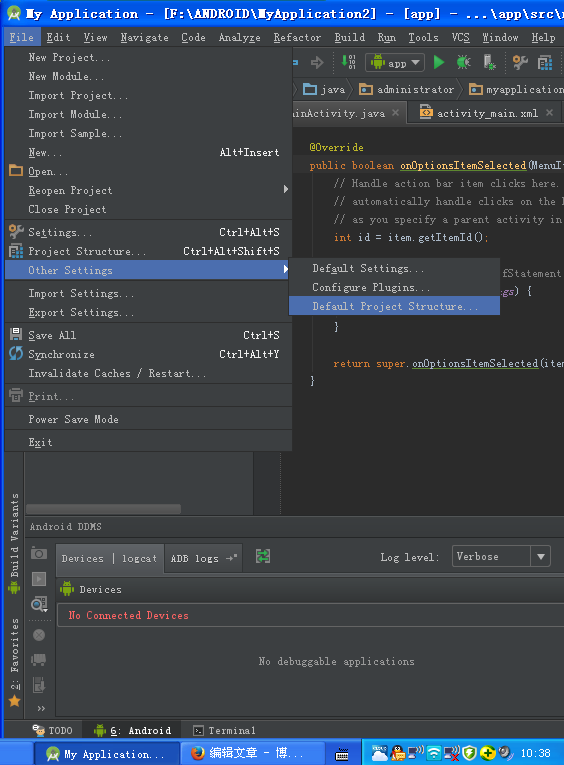564x765 pixels.
Task: Open the Refactor menu
Action: tap(297, 37)
